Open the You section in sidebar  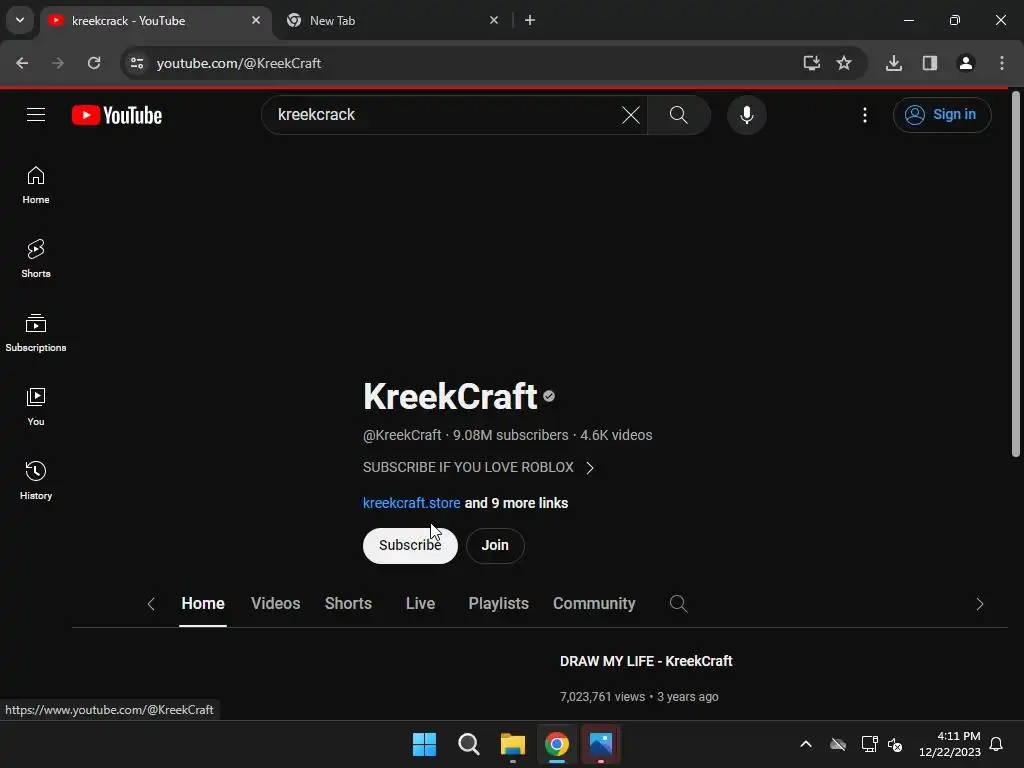click(x=36, y=407)
